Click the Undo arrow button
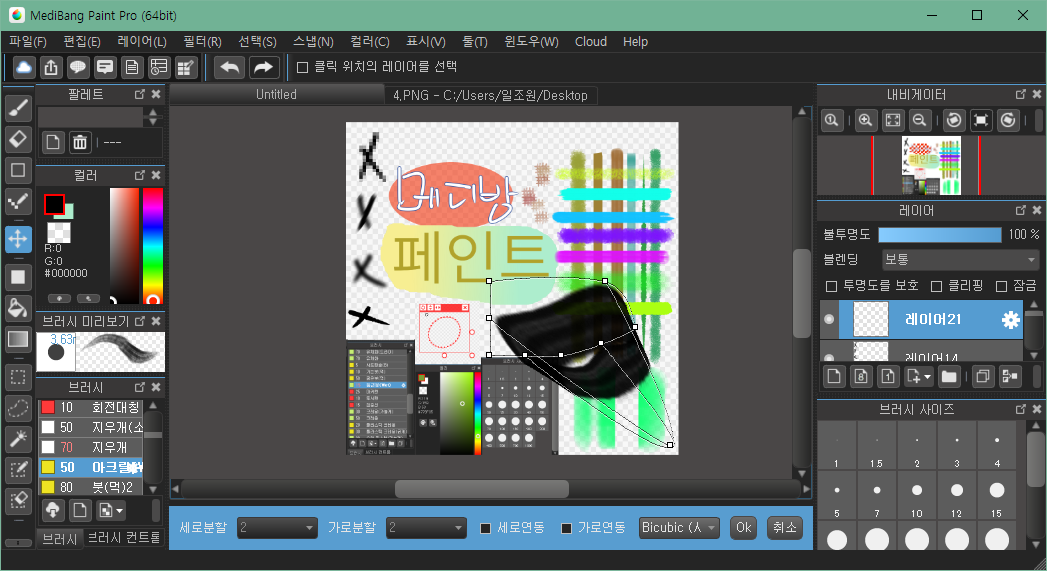This screenshot has height=571, width=1047. point(230,67)
